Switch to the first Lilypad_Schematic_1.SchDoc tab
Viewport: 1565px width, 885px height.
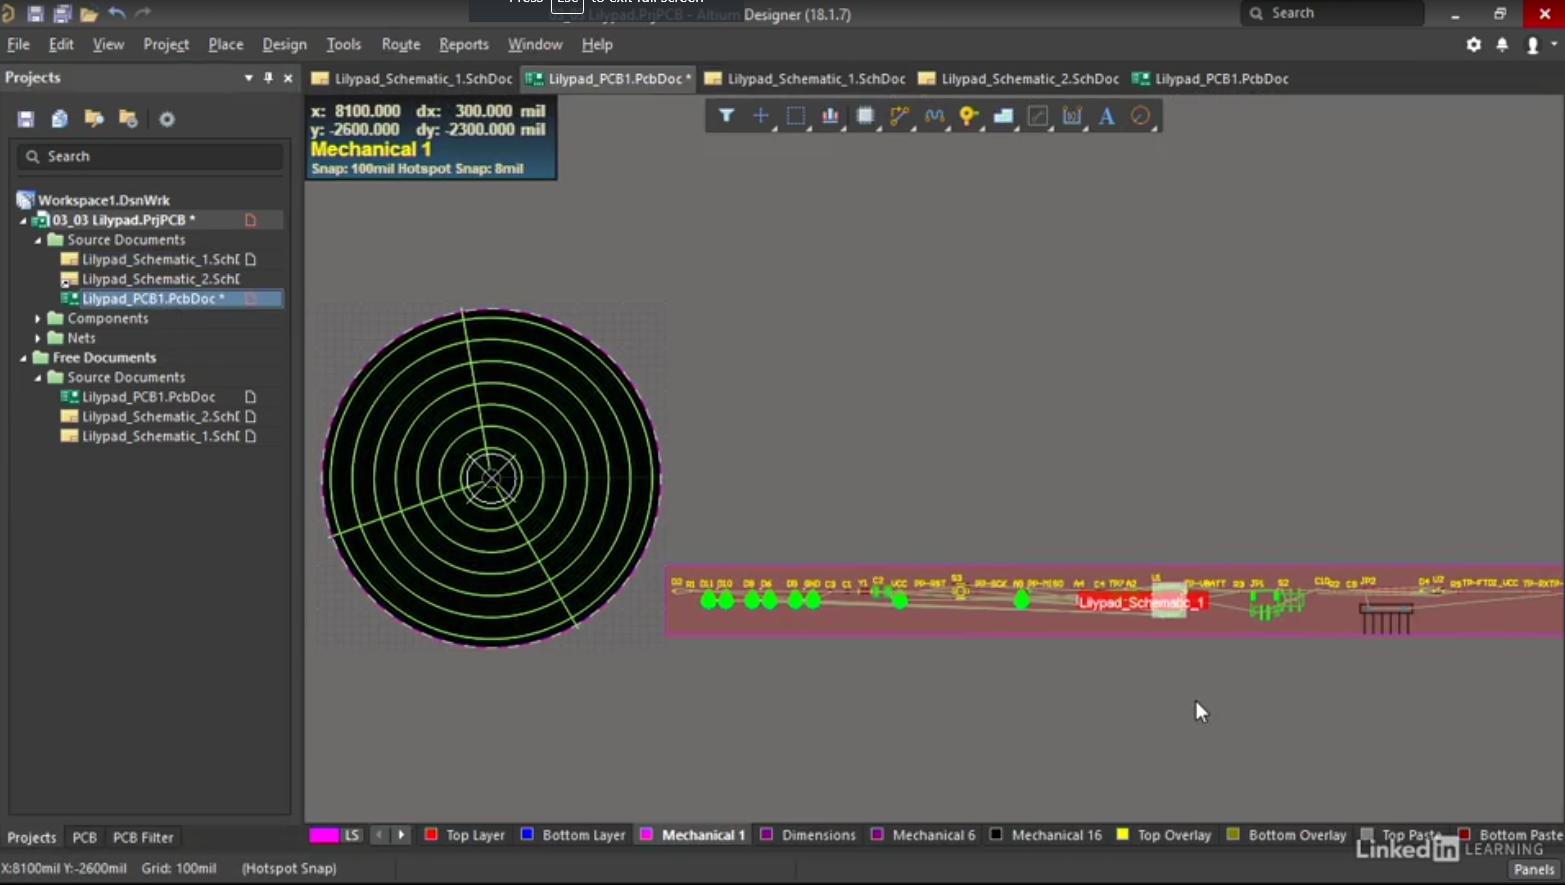pyautogui.click(x=412, y=79)
